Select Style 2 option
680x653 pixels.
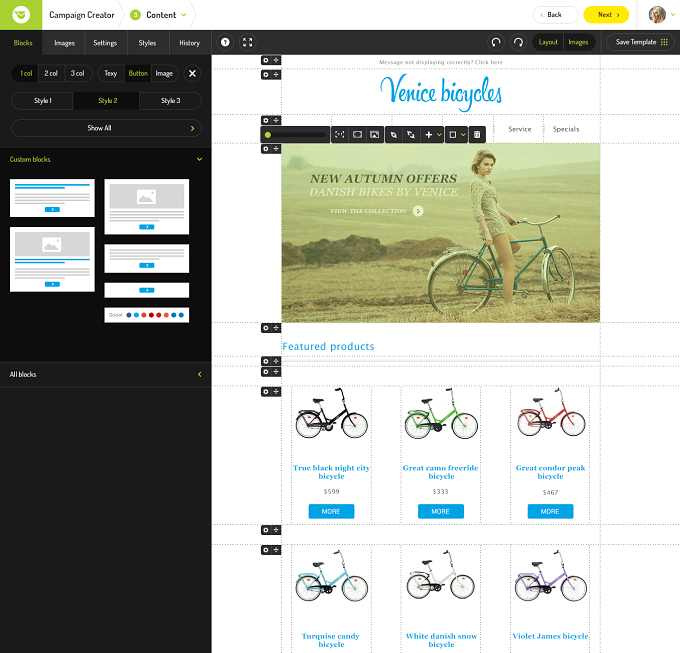coord(108,101)
